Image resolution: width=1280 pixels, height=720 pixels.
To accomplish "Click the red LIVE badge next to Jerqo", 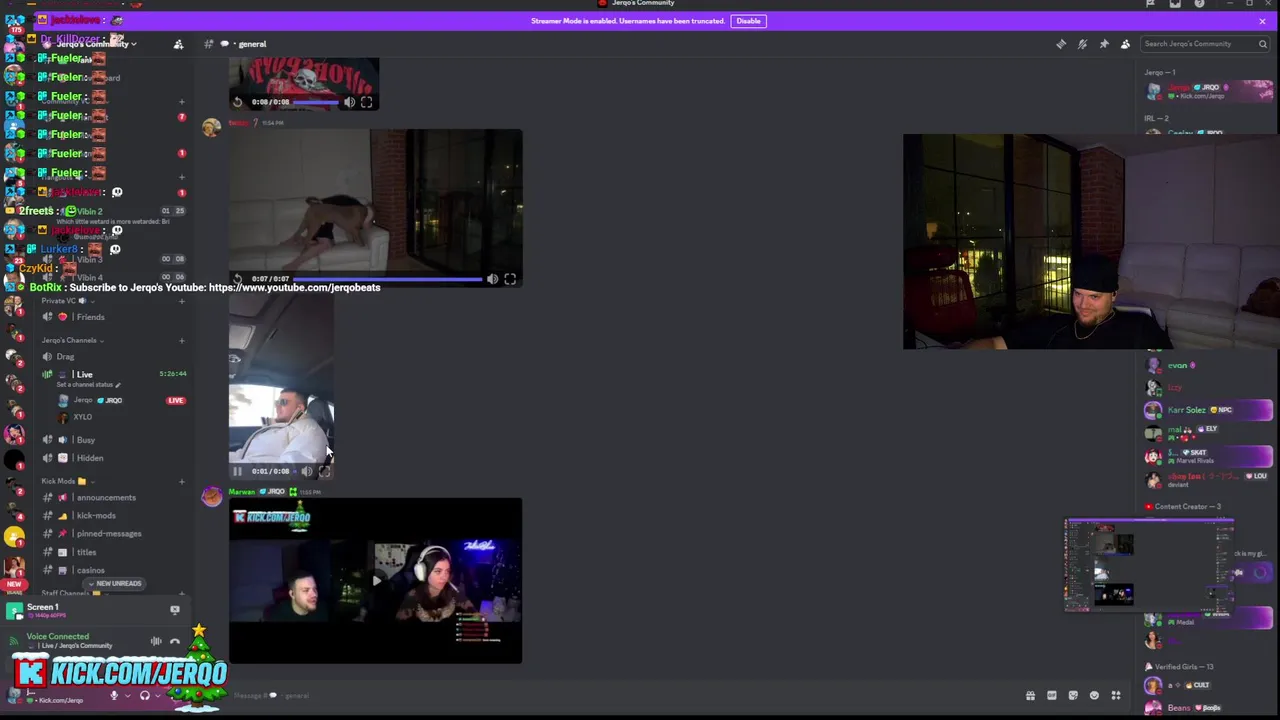I will click(176, 401).
